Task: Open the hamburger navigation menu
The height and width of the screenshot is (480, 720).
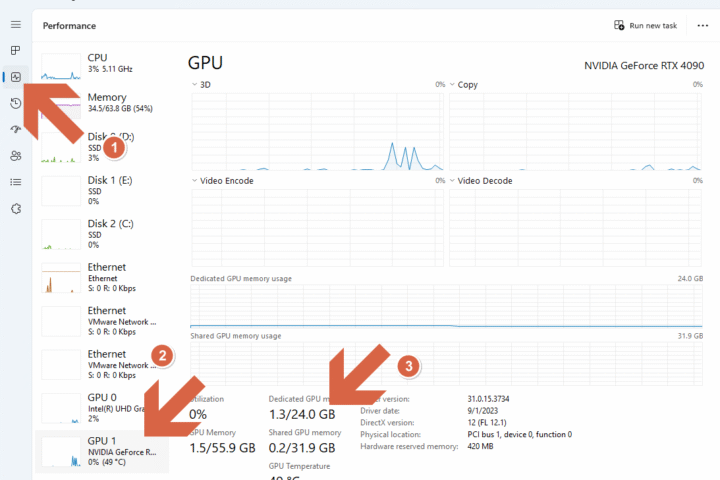Action: (16, 24)
